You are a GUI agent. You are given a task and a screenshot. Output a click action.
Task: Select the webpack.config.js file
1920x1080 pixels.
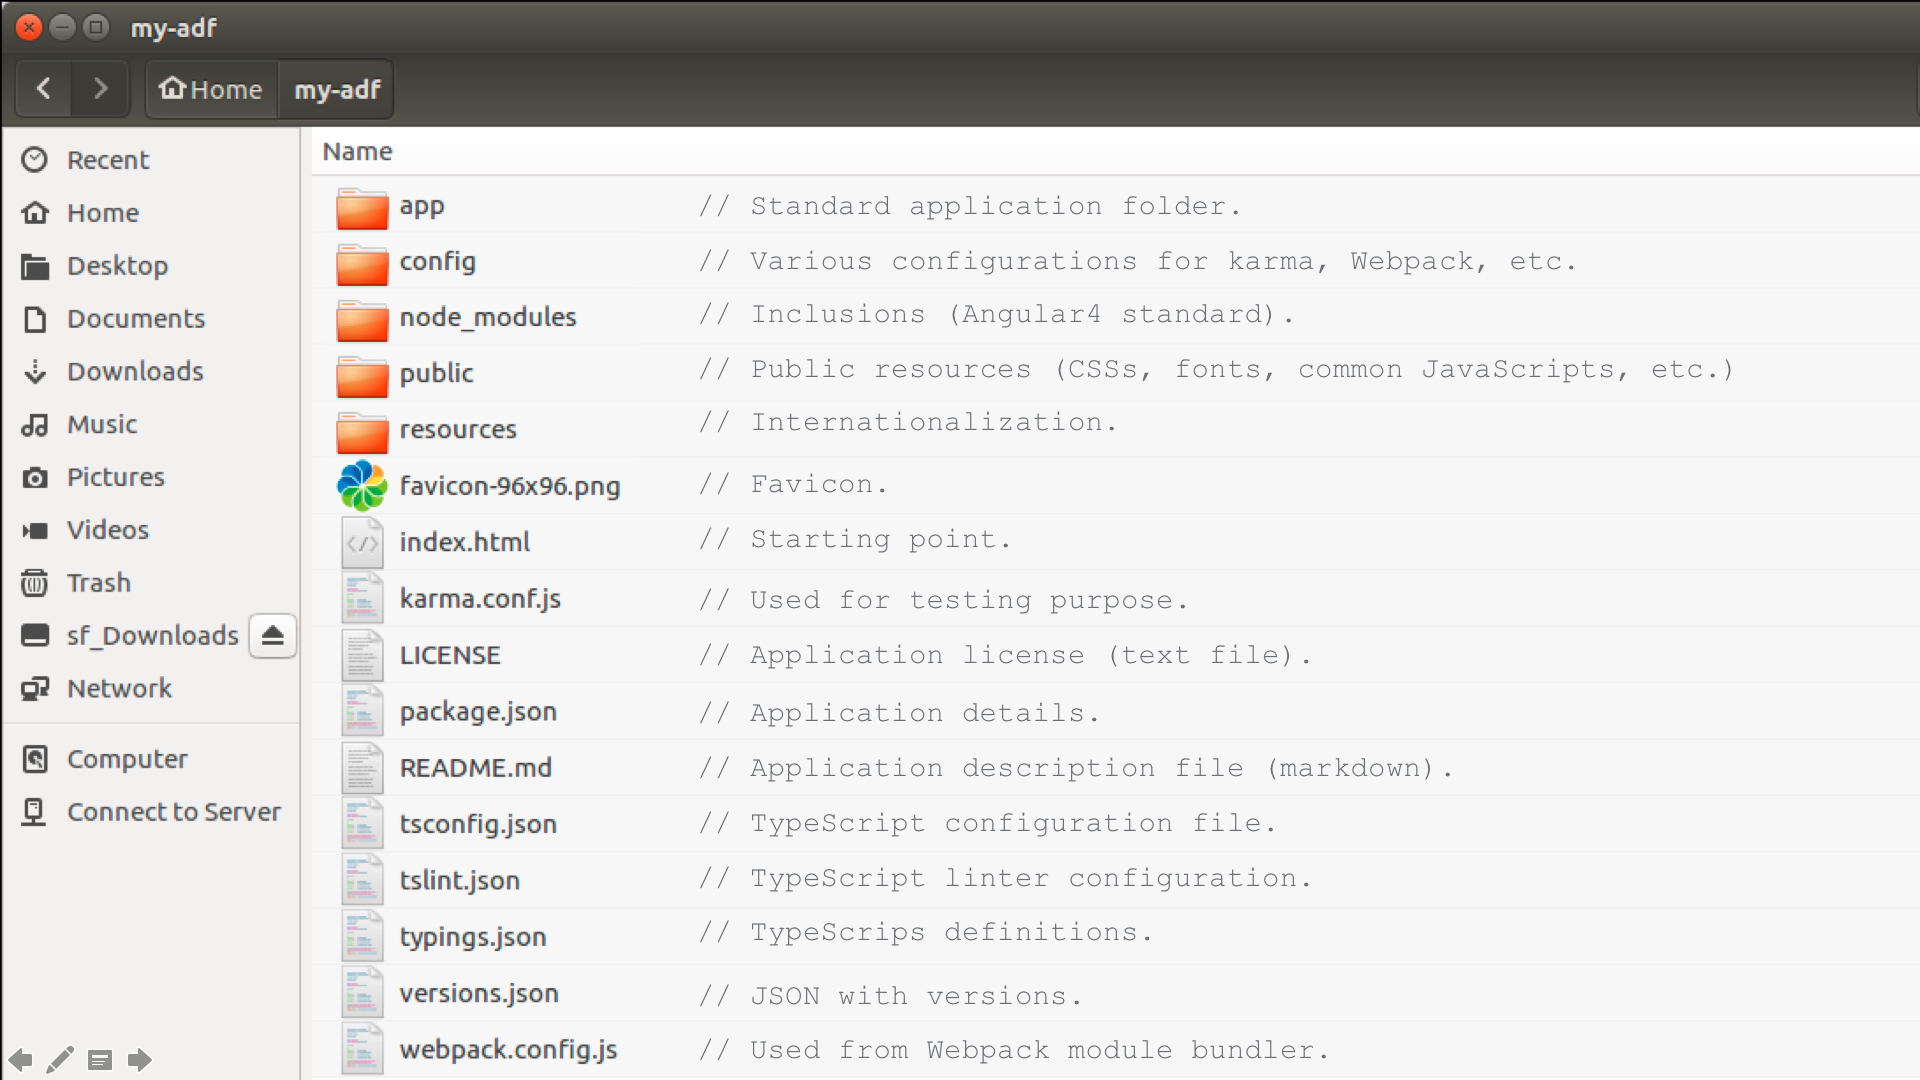pyautogui.click(x=508, y=1050)
